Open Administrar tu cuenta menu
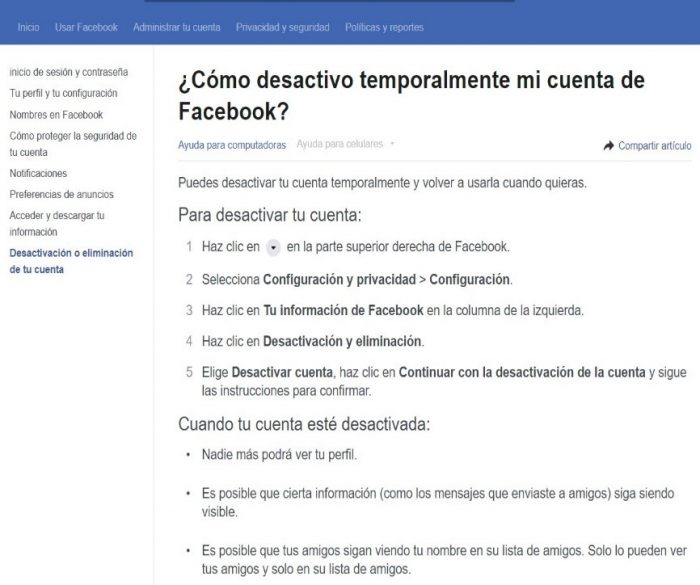 coord(177,27)
